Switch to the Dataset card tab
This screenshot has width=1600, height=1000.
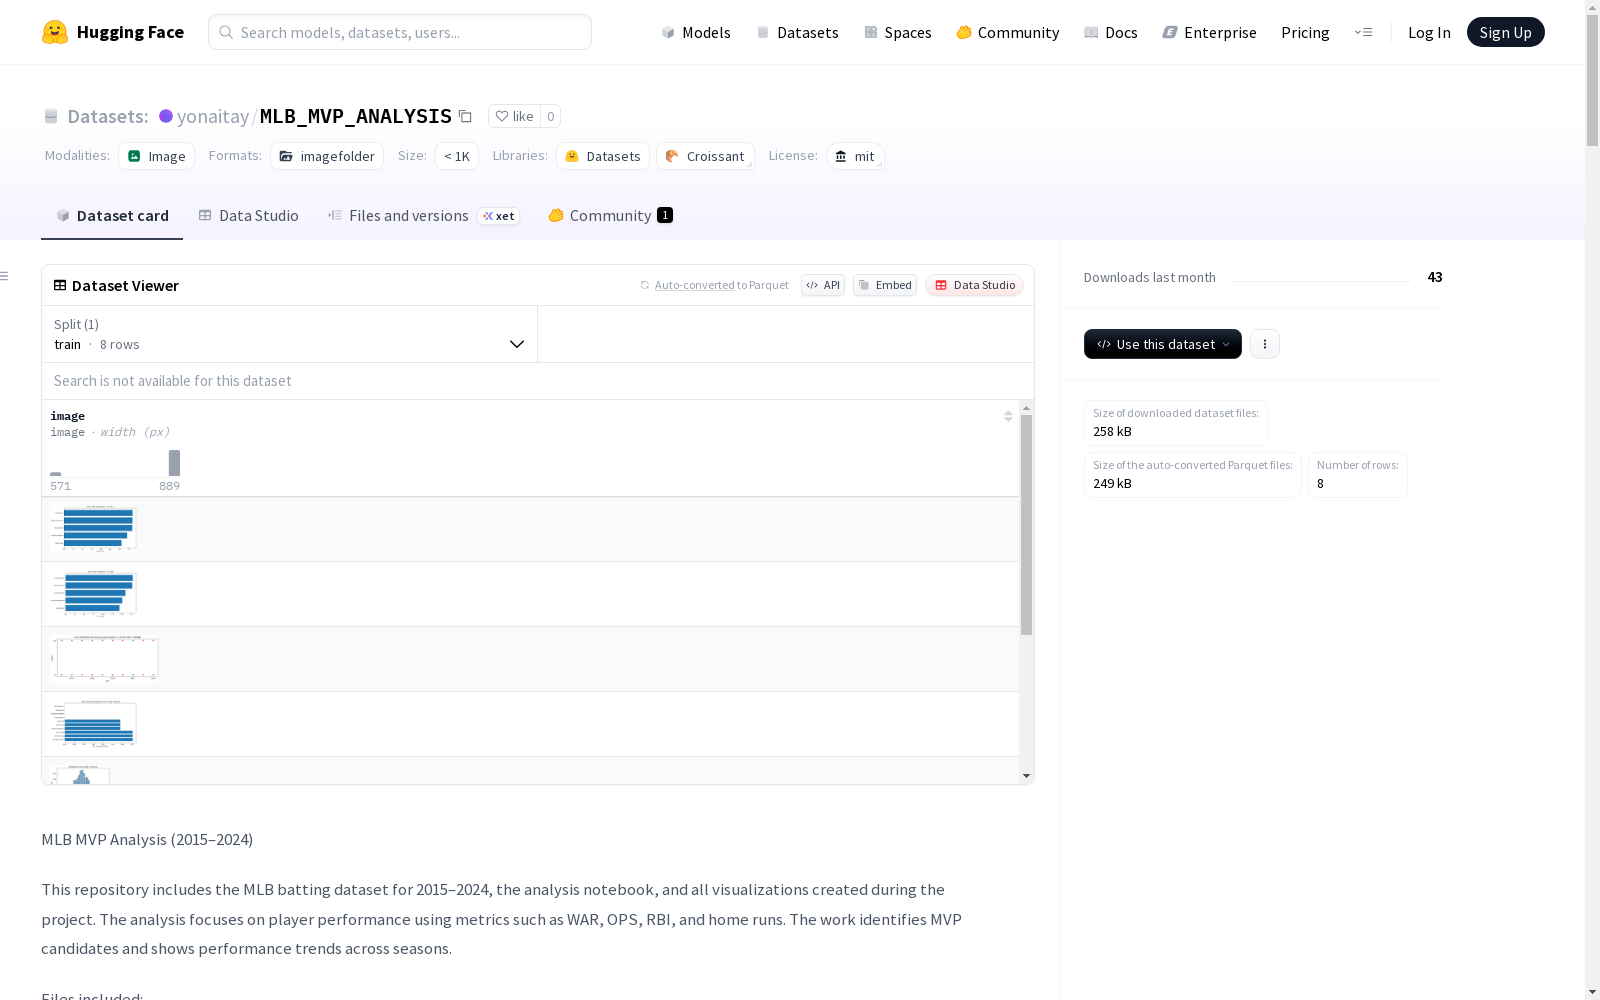tap(112, 216)
